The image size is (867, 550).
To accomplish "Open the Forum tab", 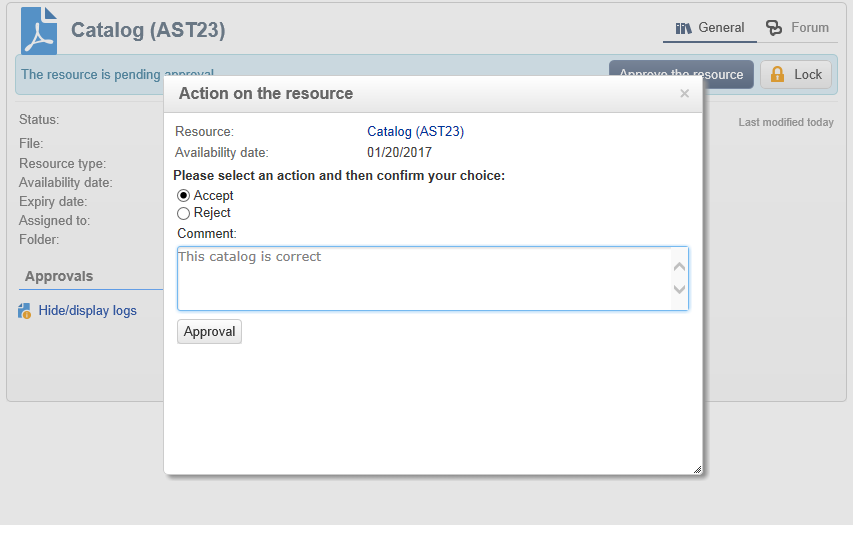I will 798,28.
